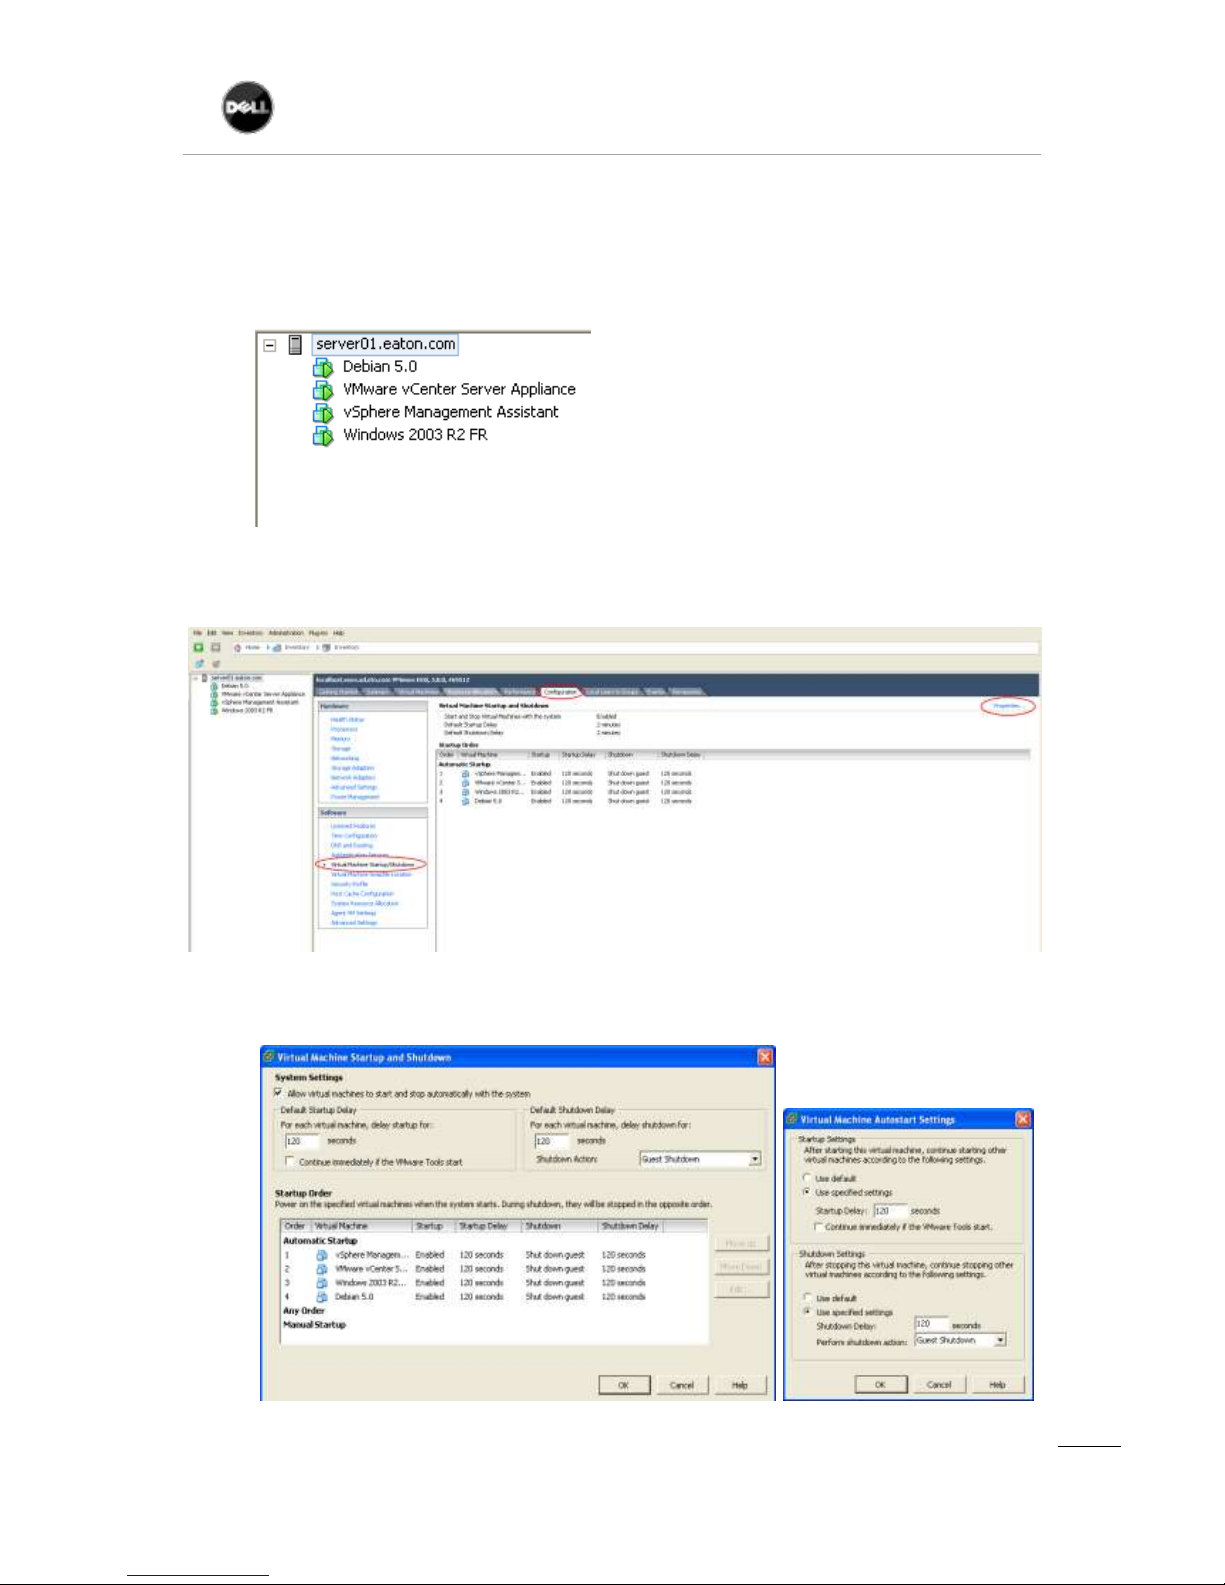1225x1585 pixels.
Task: Open the Administration menu in vSphere client
Action: (286, 633)
